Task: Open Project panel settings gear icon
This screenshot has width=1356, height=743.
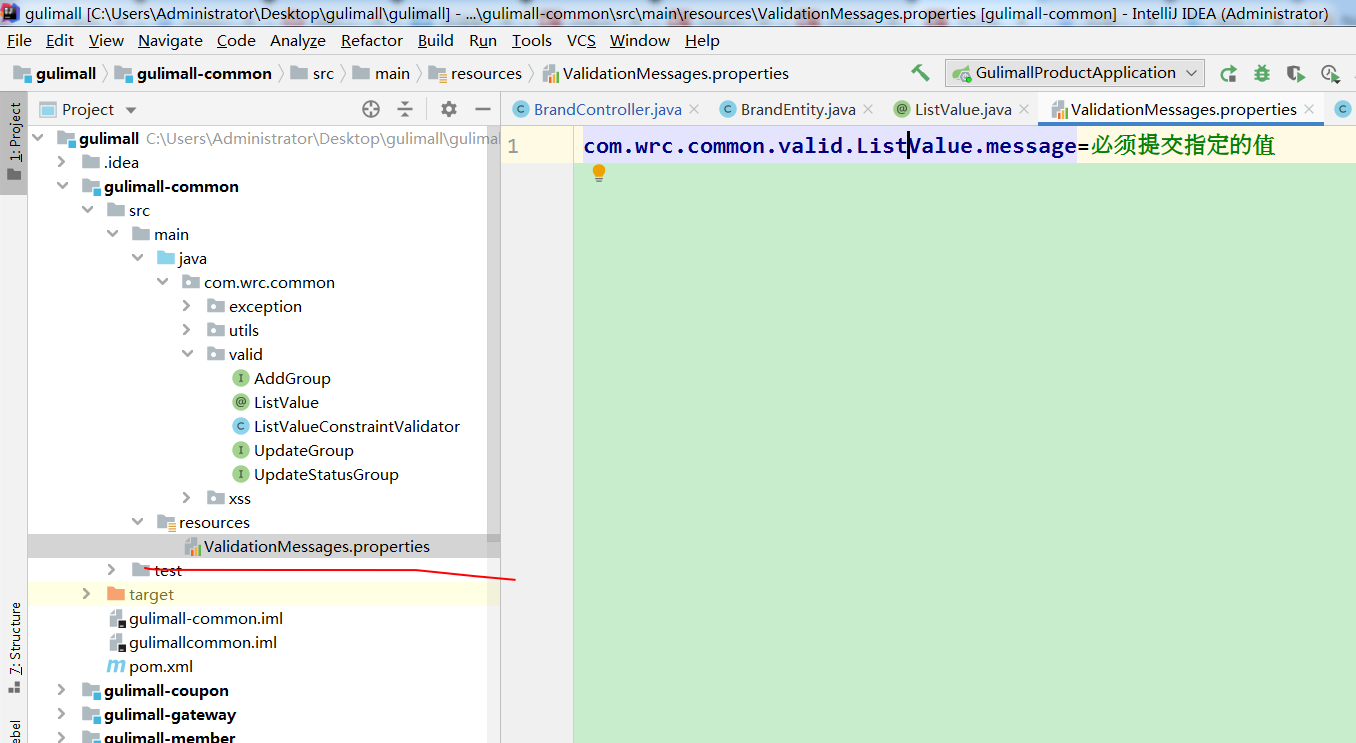Action: point(447,108)
